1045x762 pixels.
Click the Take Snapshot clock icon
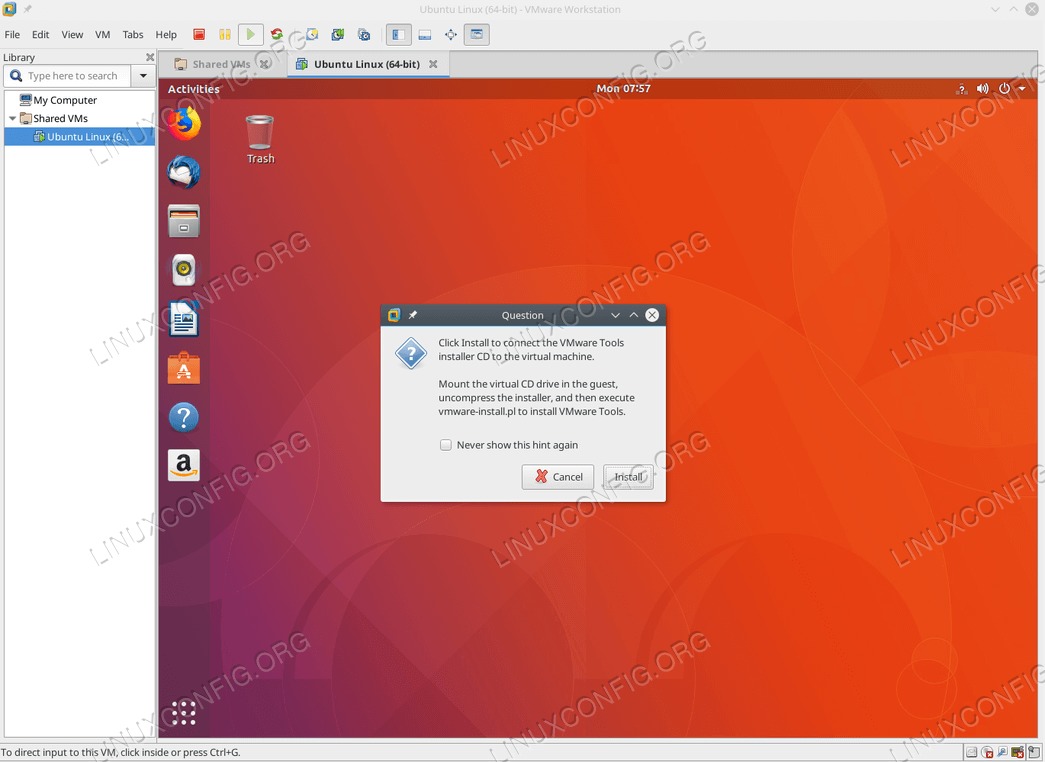tap(312, 34)
